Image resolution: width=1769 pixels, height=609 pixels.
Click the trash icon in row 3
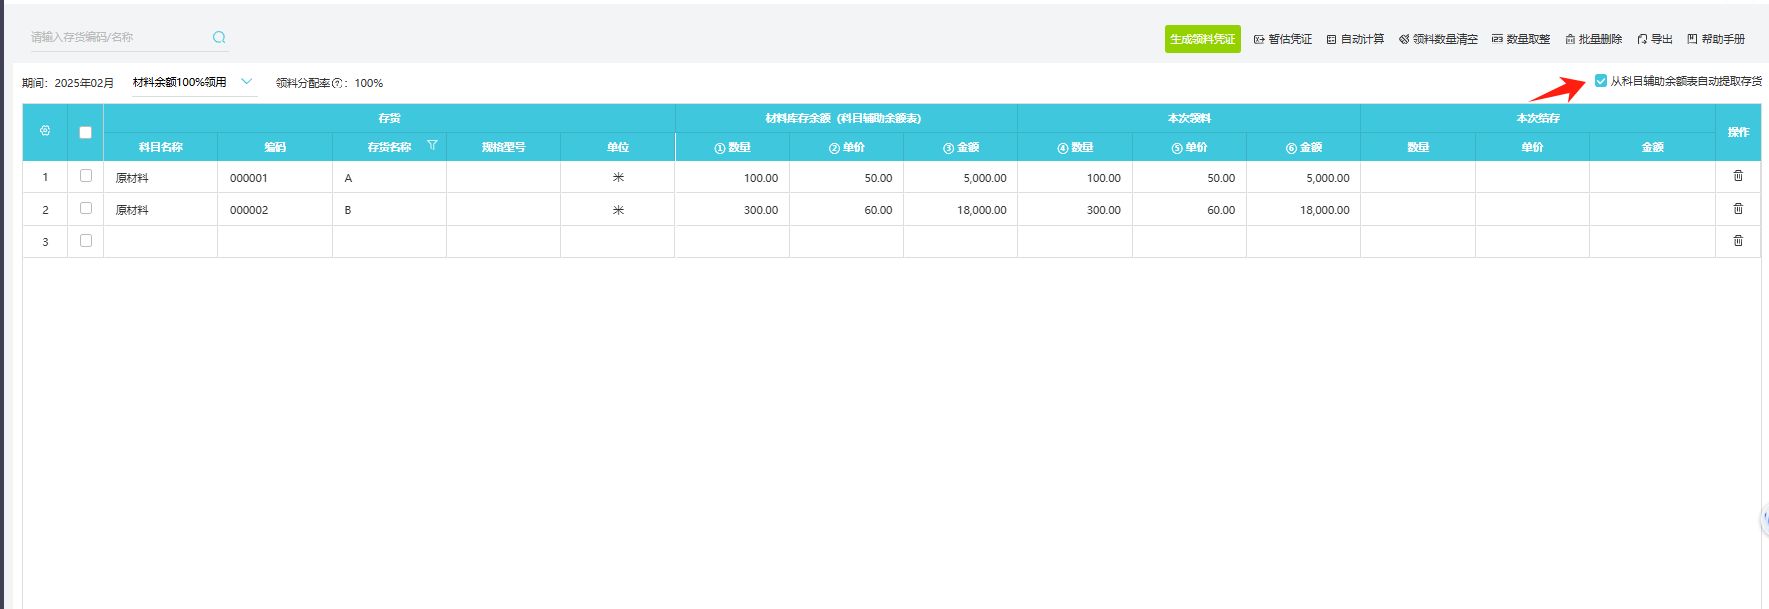1738,241
